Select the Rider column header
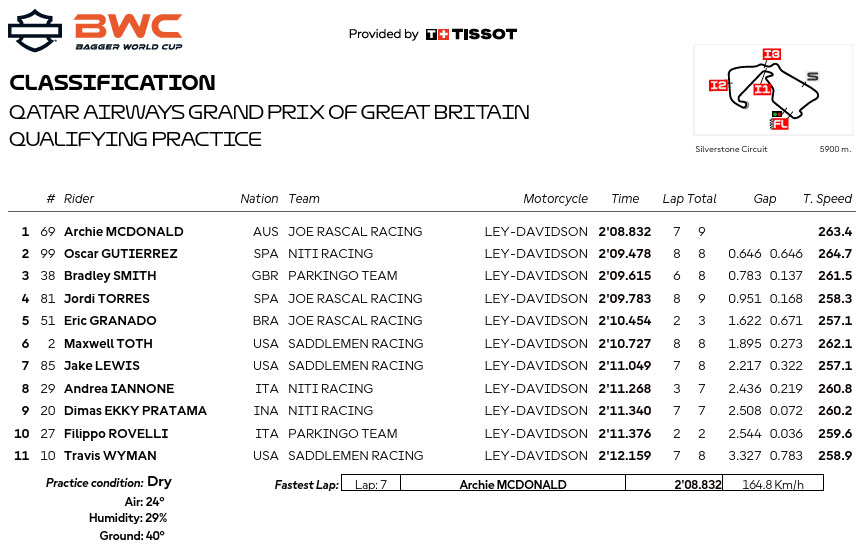Viewport: 863px width, 551px height. pyautogui.click(x=79, y=199)
